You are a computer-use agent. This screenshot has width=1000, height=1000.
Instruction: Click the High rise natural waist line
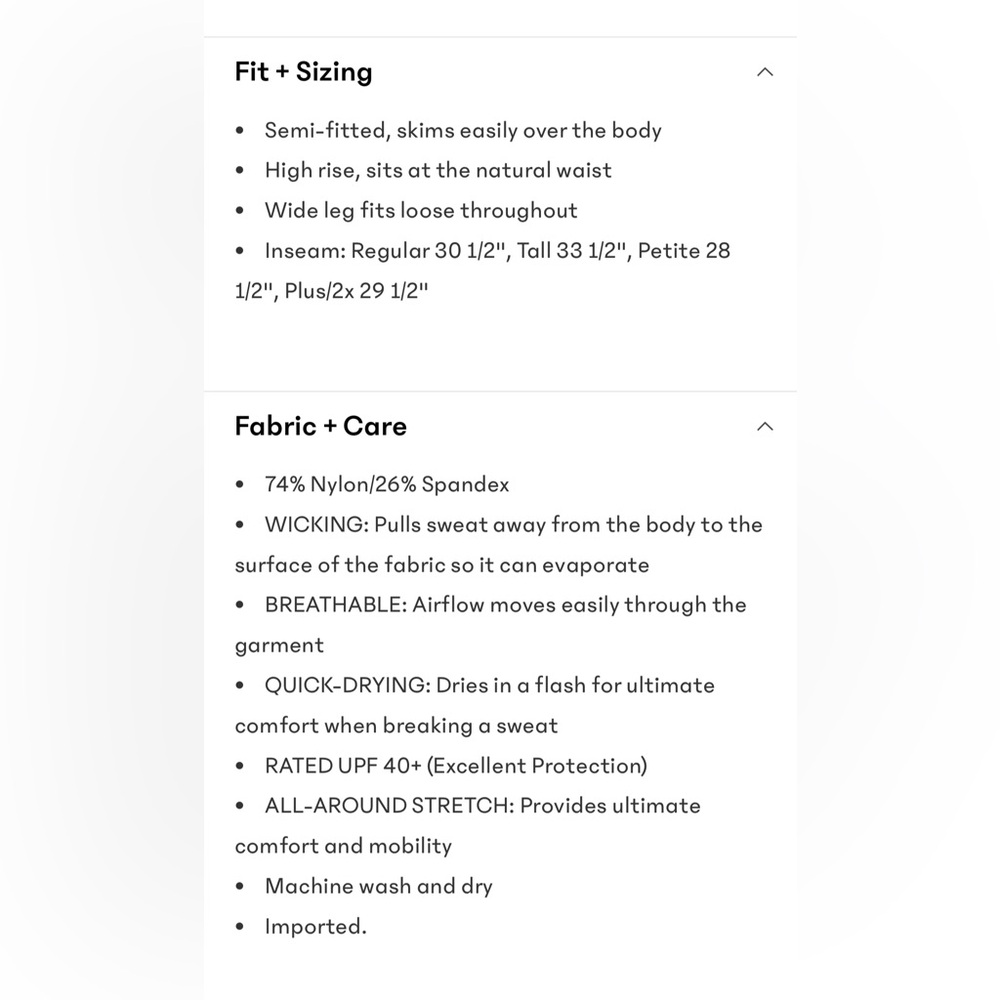[x=438, y=170]
